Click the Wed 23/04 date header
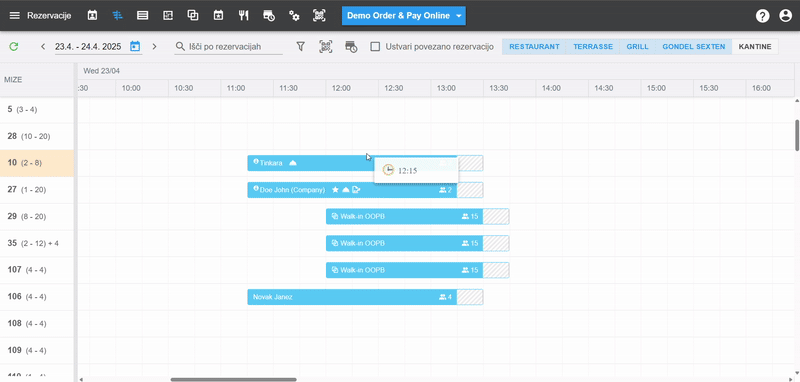The image size is (800, 382). point(102,71)
